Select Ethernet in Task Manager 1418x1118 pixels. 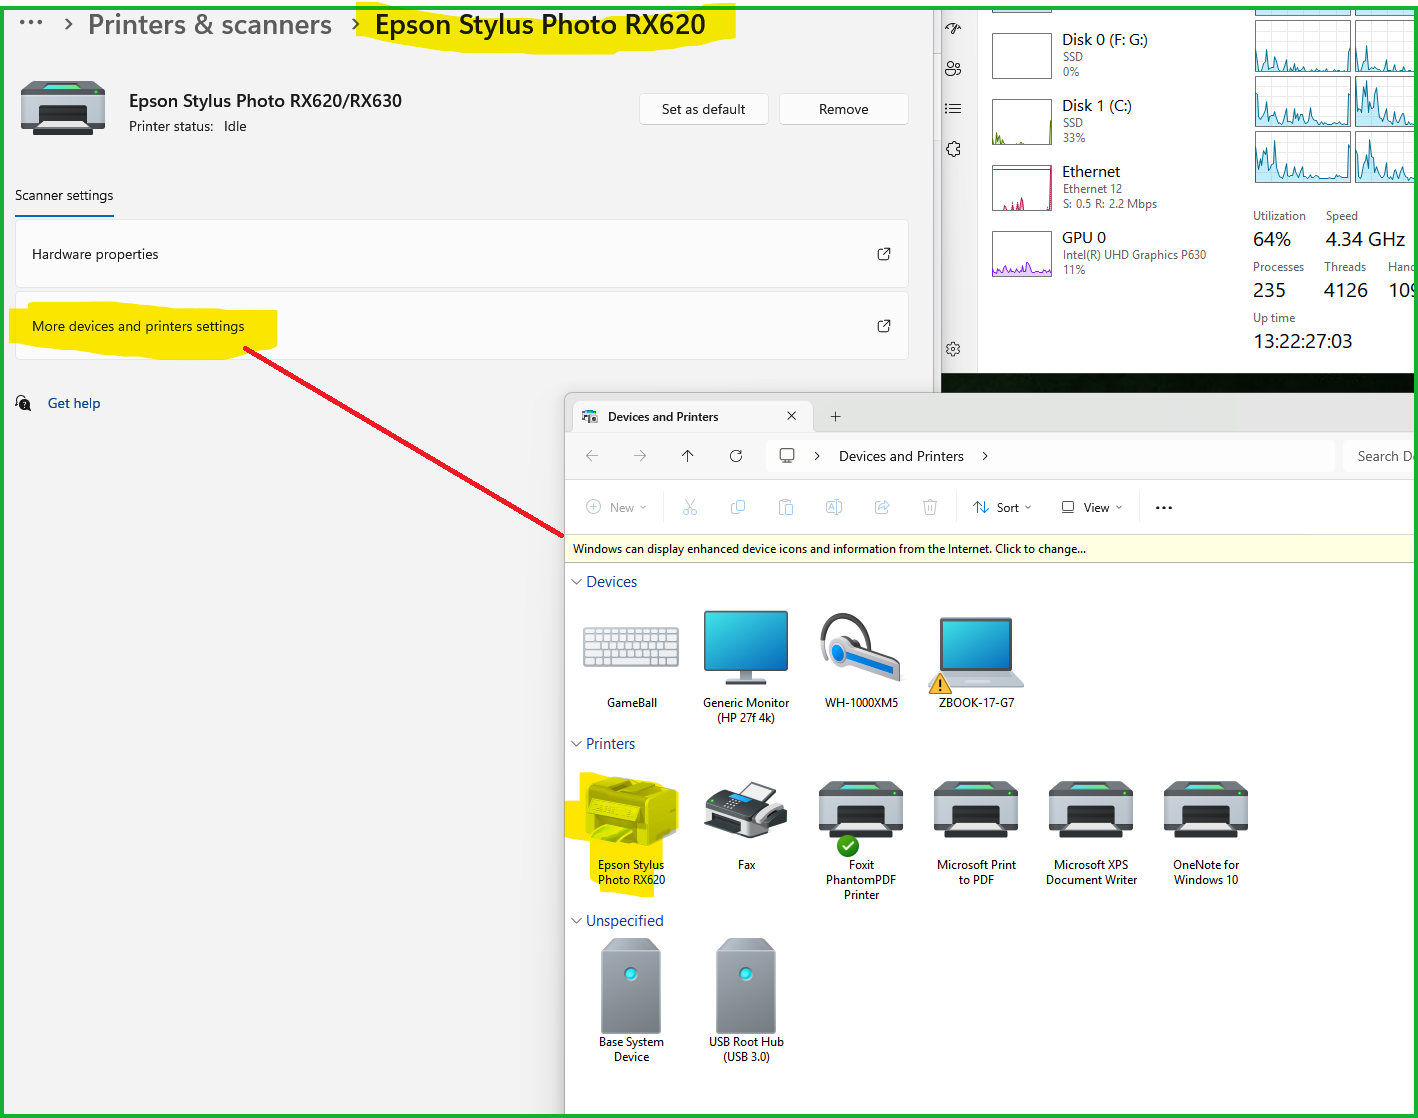tap(1108, 187)
